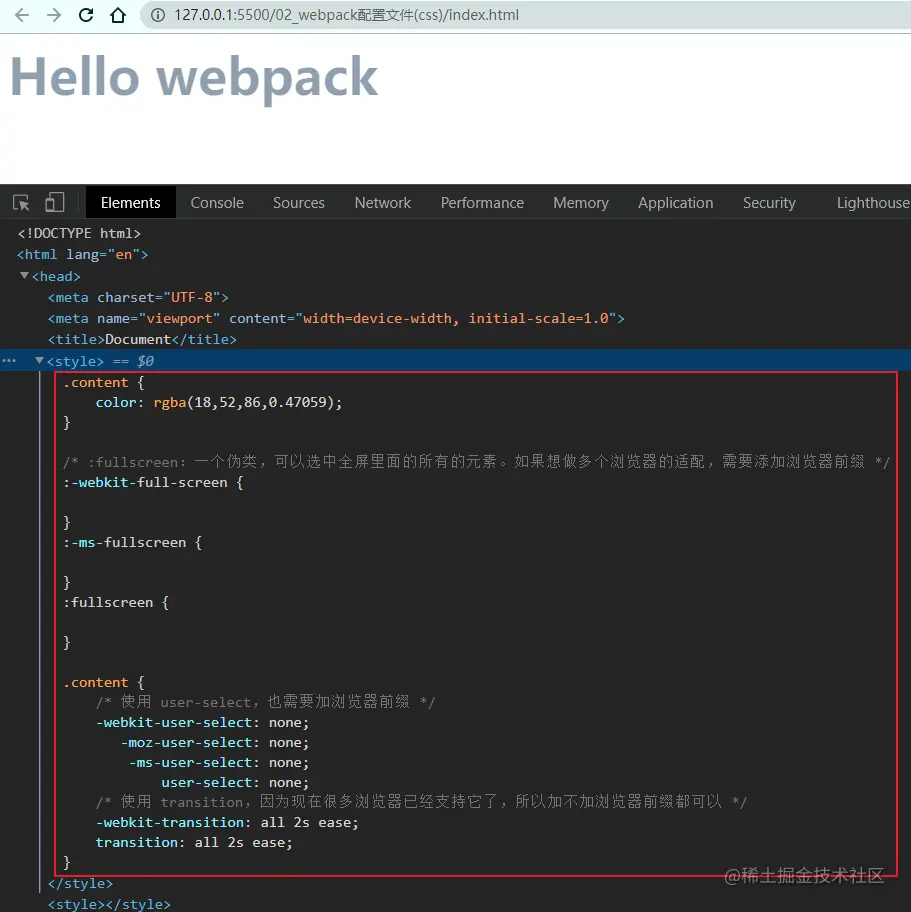Select the empty <style></style> node
Image resolution: width=911 pixels, height=912 pixels.
[109, 904]
